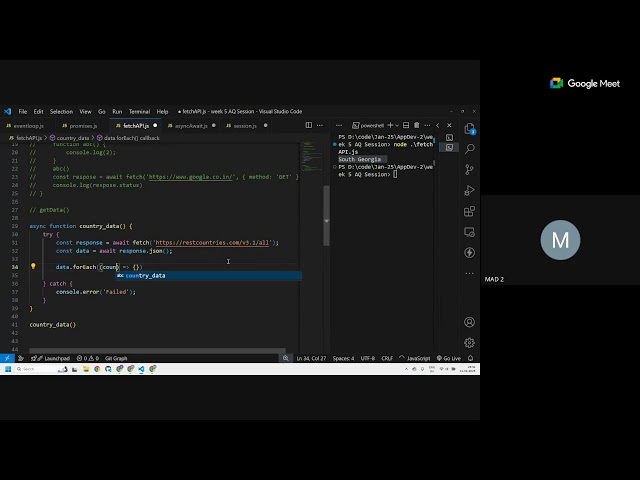Open the Accounts menu icon

469,322
